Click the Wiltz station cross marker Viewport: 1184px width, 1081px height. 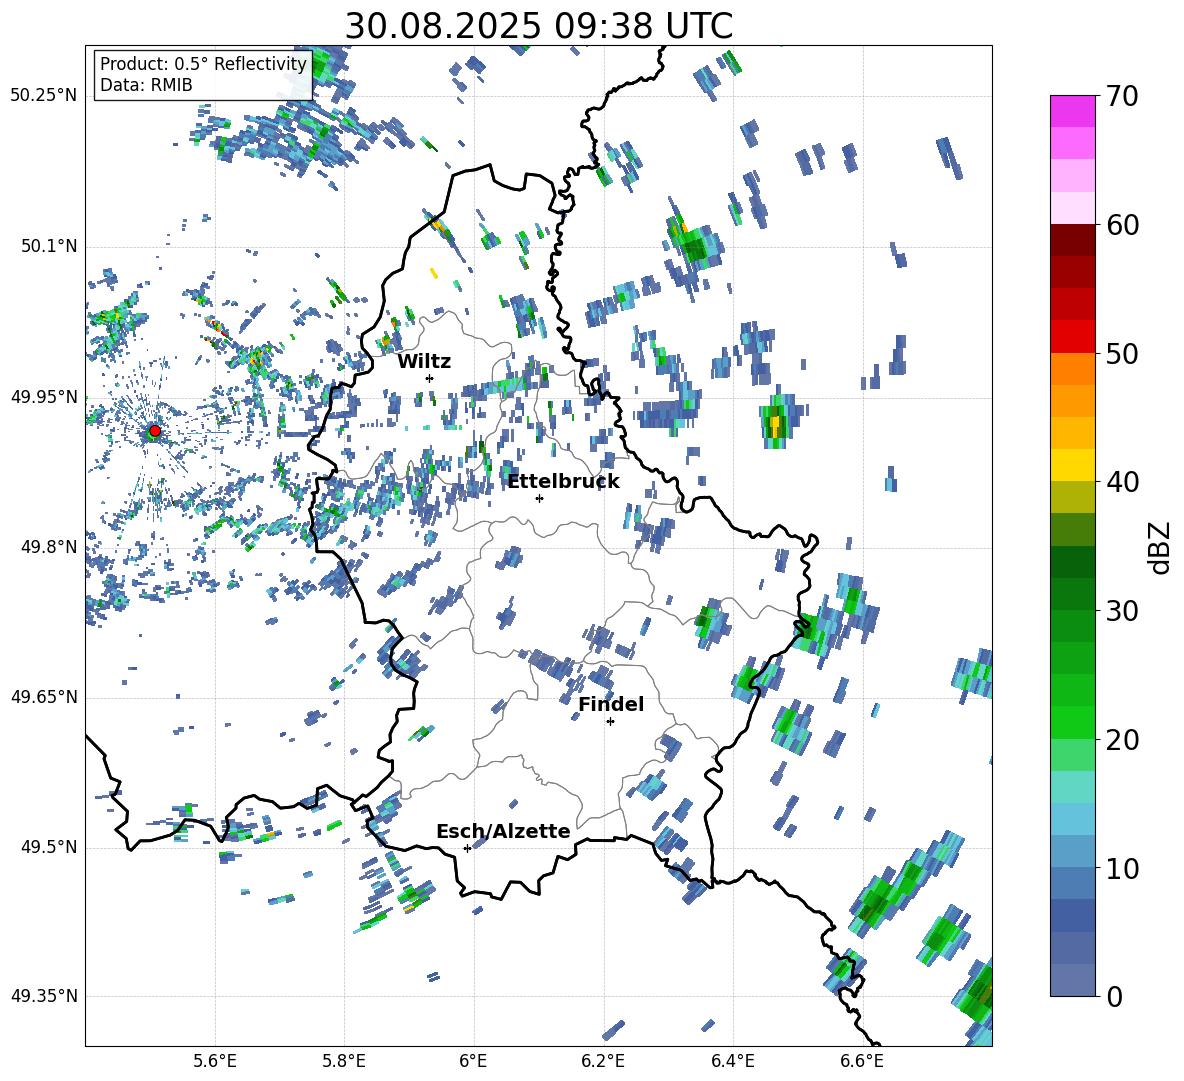[x=430, y=378]
